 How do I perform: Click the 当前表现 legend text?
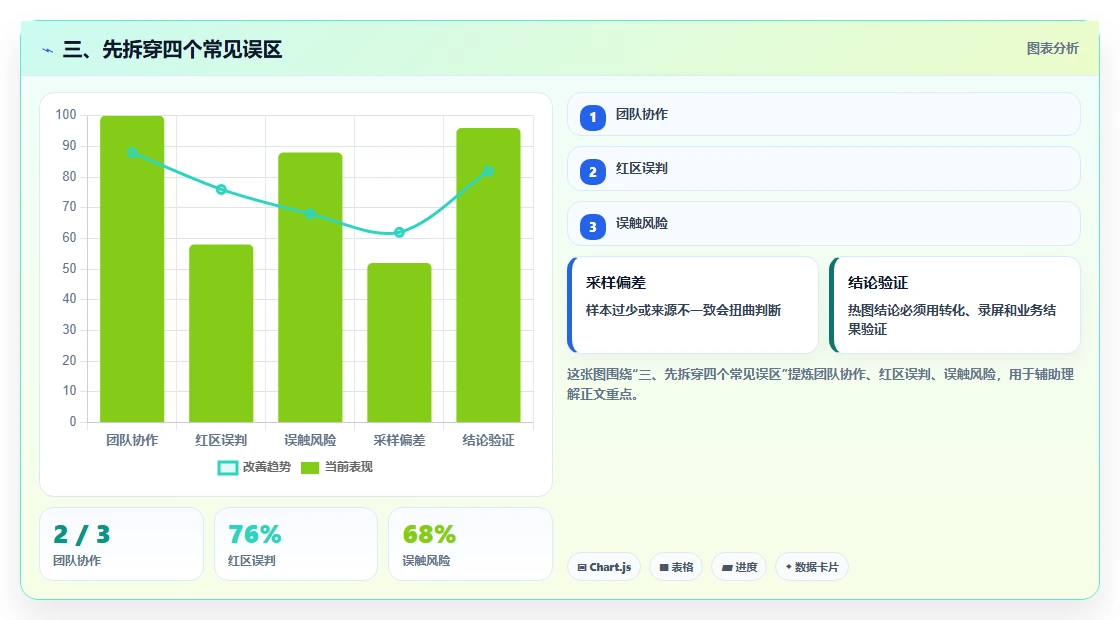349,467
